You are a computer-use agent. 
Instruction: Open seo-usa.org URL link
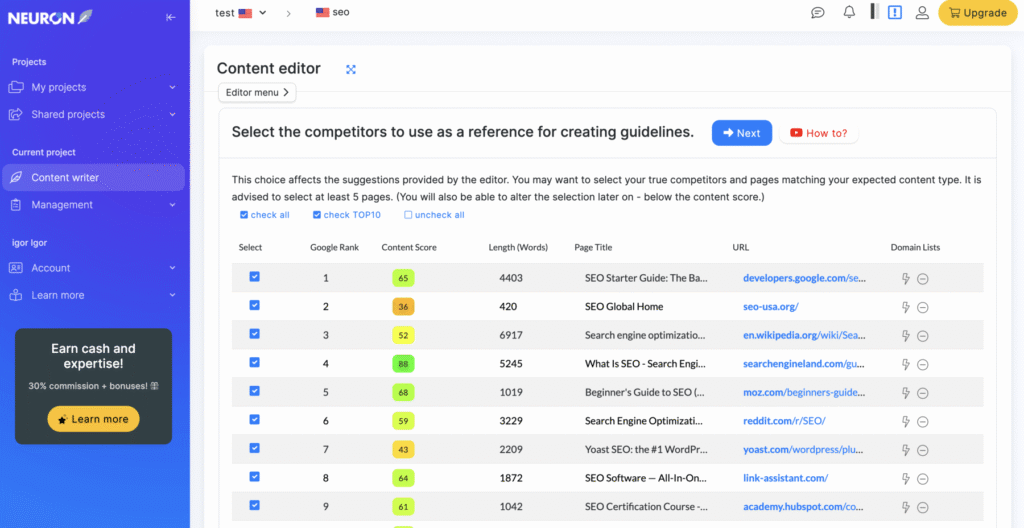coord(771,307)
